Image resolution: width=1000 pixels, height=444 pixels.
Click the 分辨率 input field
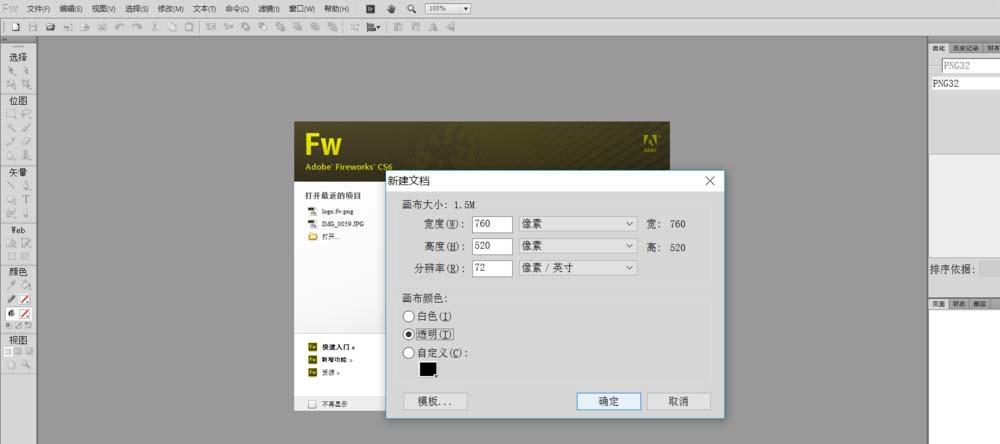click(492, 268)
